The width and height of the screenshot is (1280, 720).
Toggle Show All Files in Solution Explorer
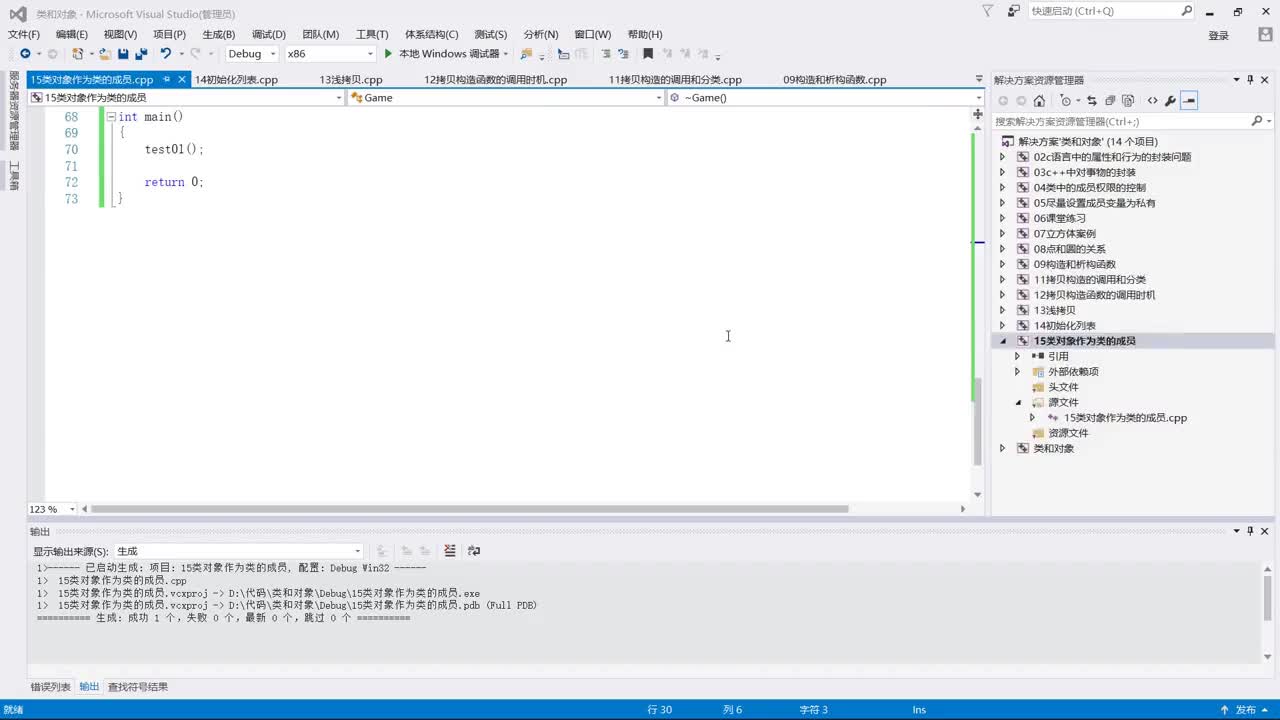coord(1128,101)
